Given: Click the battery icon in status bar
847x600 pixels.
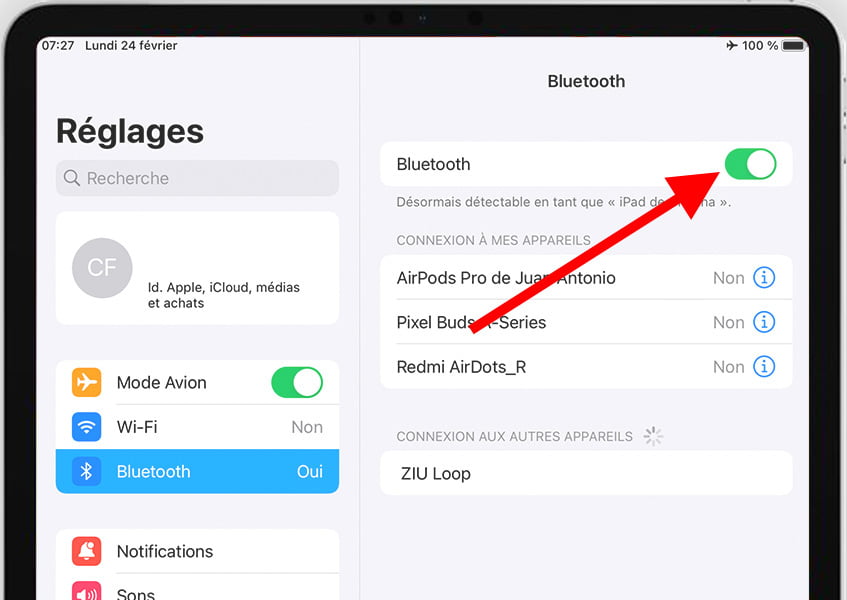Looking at the screenshot, I should point(794,45).
